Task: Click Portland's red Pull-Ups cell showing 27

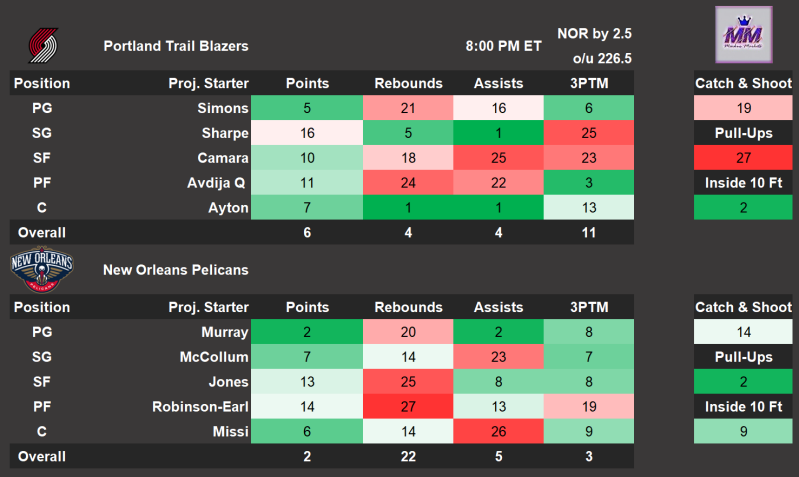Action: [x=742, y=158]
